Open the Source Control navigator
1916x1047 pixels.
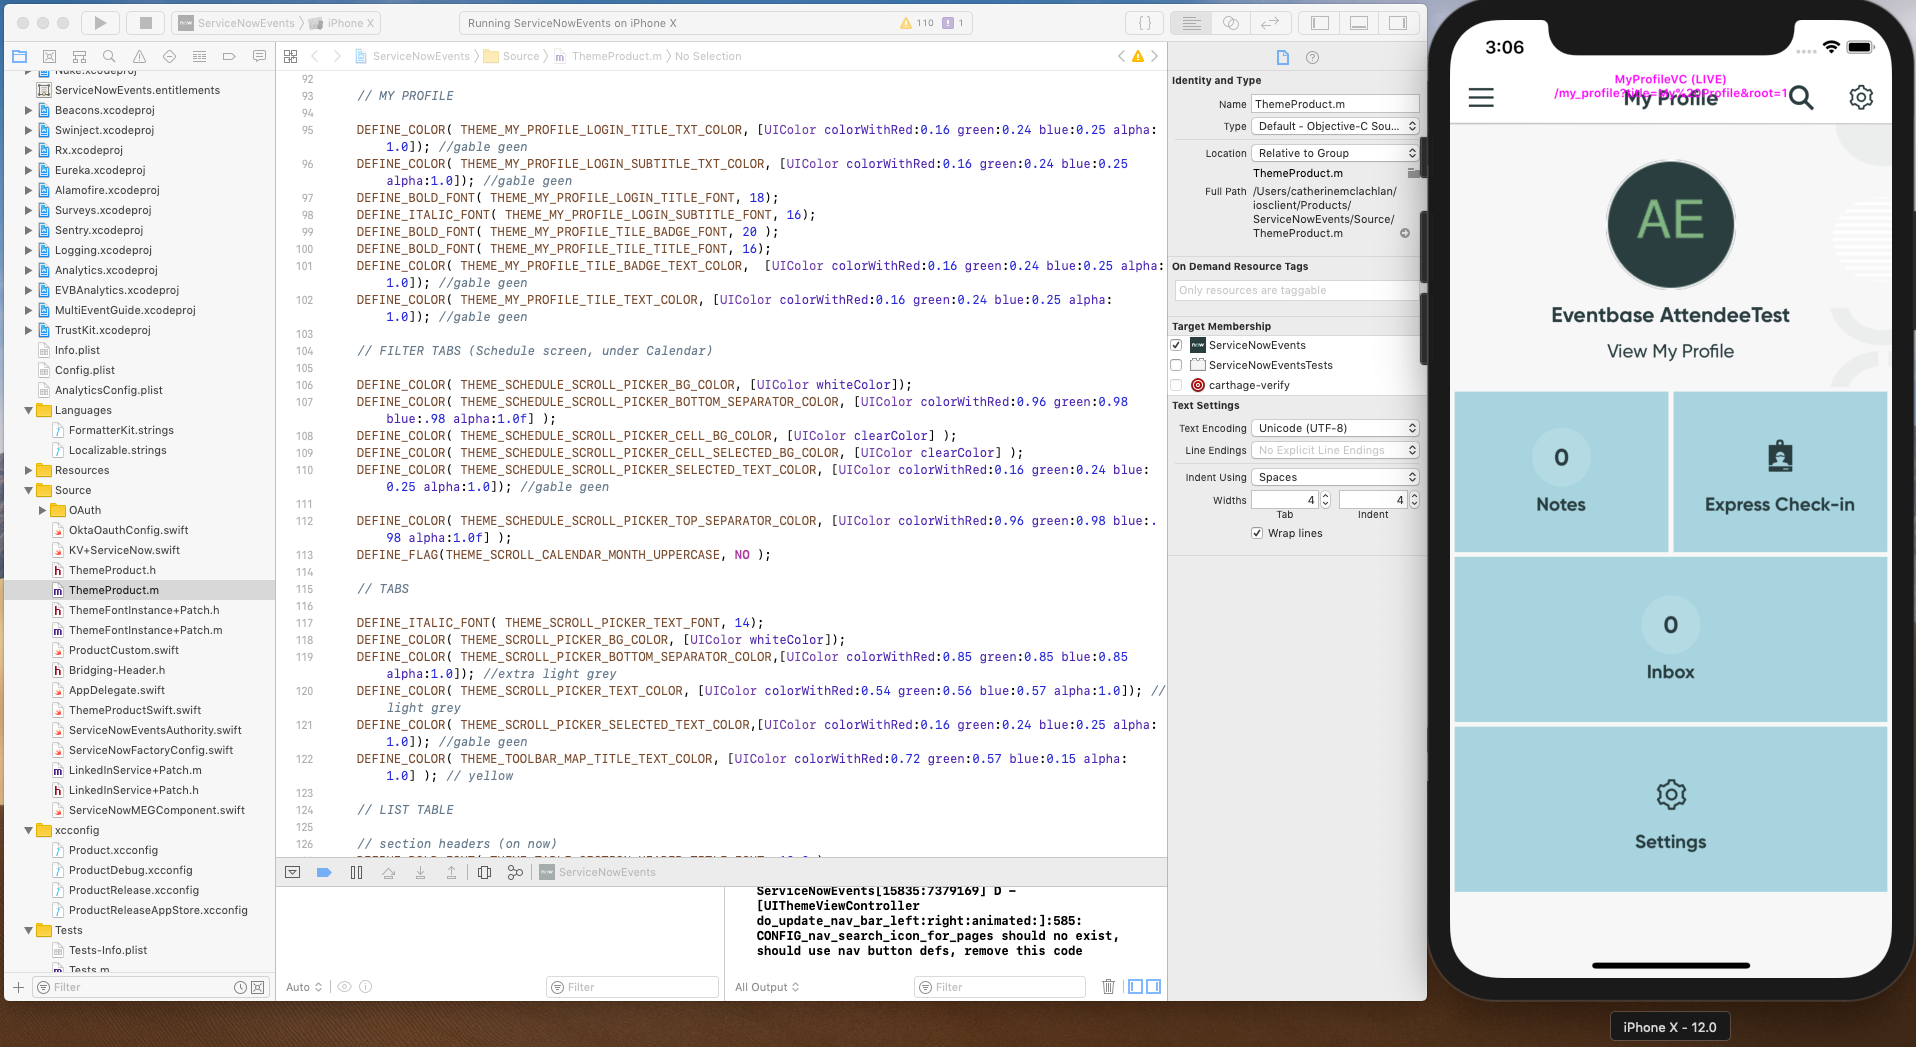[x=49, y=56]
